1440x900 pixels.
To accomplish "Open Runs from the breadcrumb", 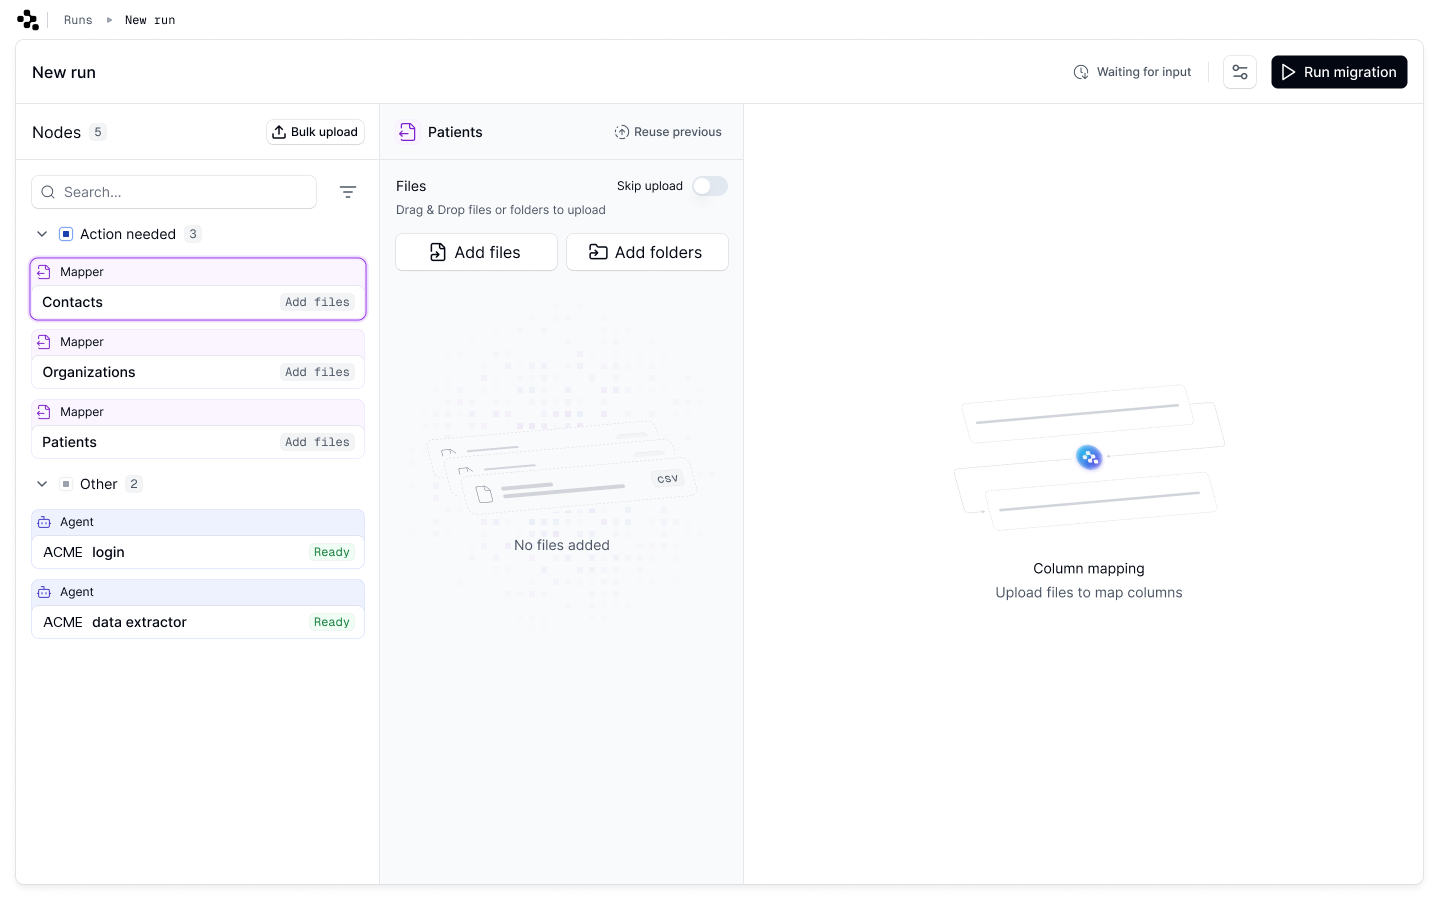I will point(78,19).
